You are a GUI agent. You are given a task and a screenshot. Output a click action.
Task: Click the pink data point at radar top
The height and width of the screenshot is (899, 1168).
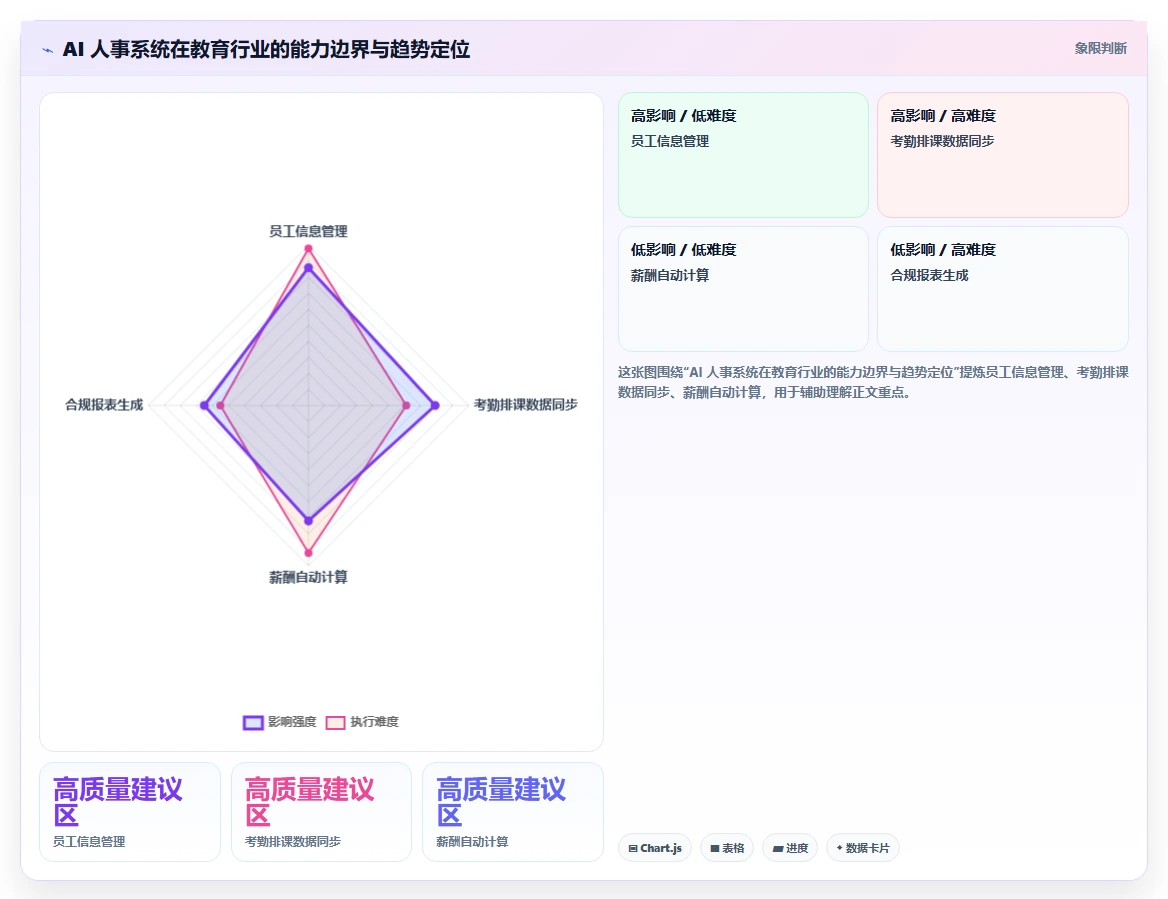(308, 249)
